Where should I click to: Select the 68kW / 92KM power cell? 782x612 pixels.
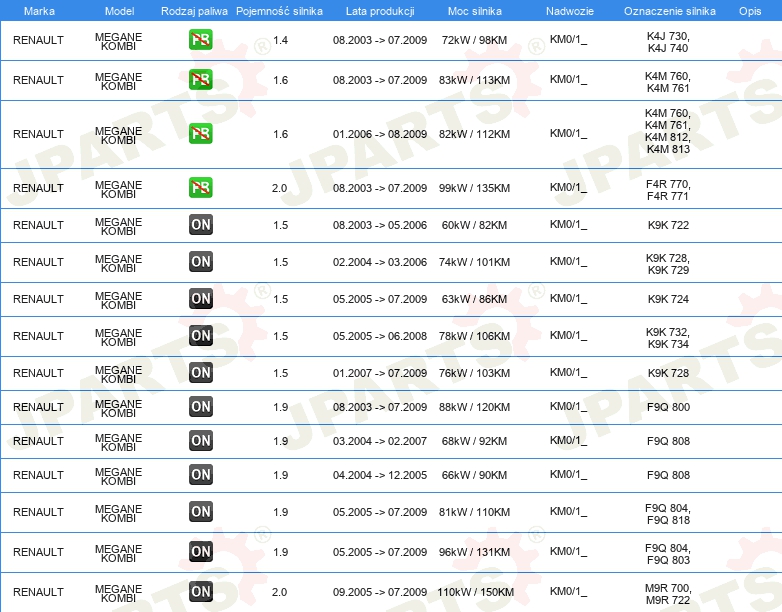pyautogui.click(x=474, y=441)
